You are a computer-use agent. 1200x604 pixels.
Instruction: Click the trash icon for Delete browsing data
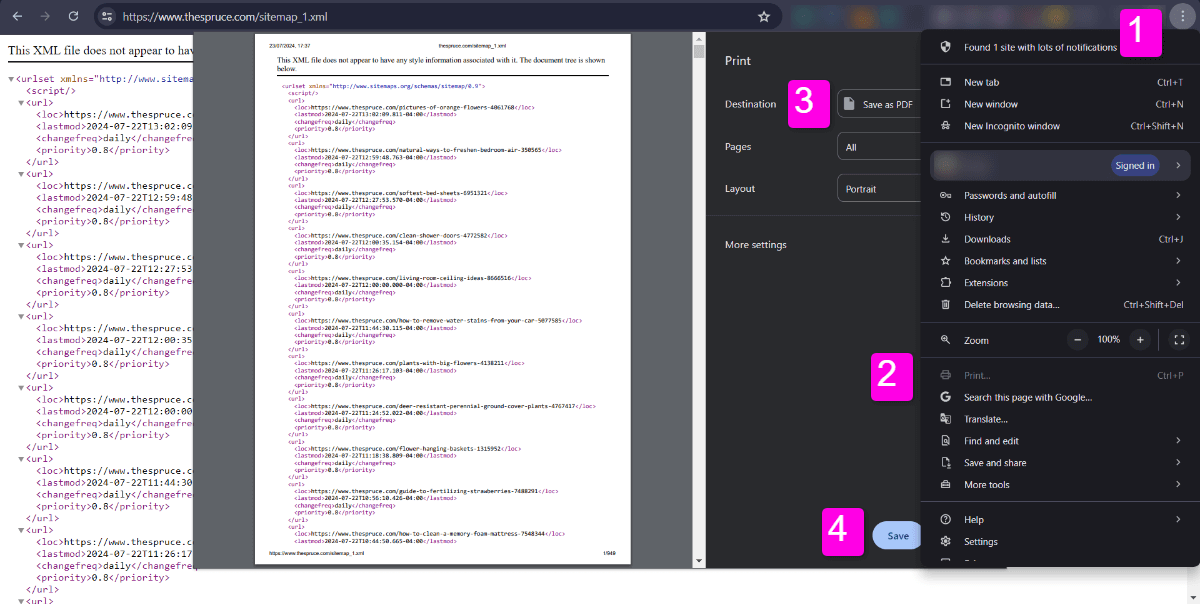(945, 305)
